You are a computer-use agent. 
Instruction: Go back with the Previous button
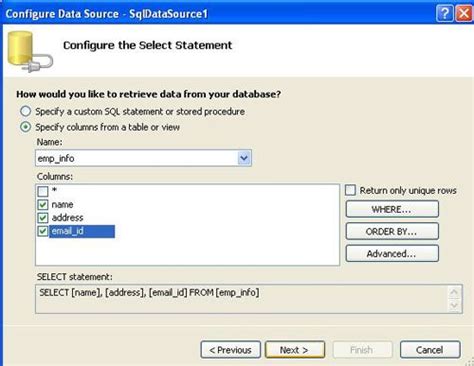(x=231, y=350)
